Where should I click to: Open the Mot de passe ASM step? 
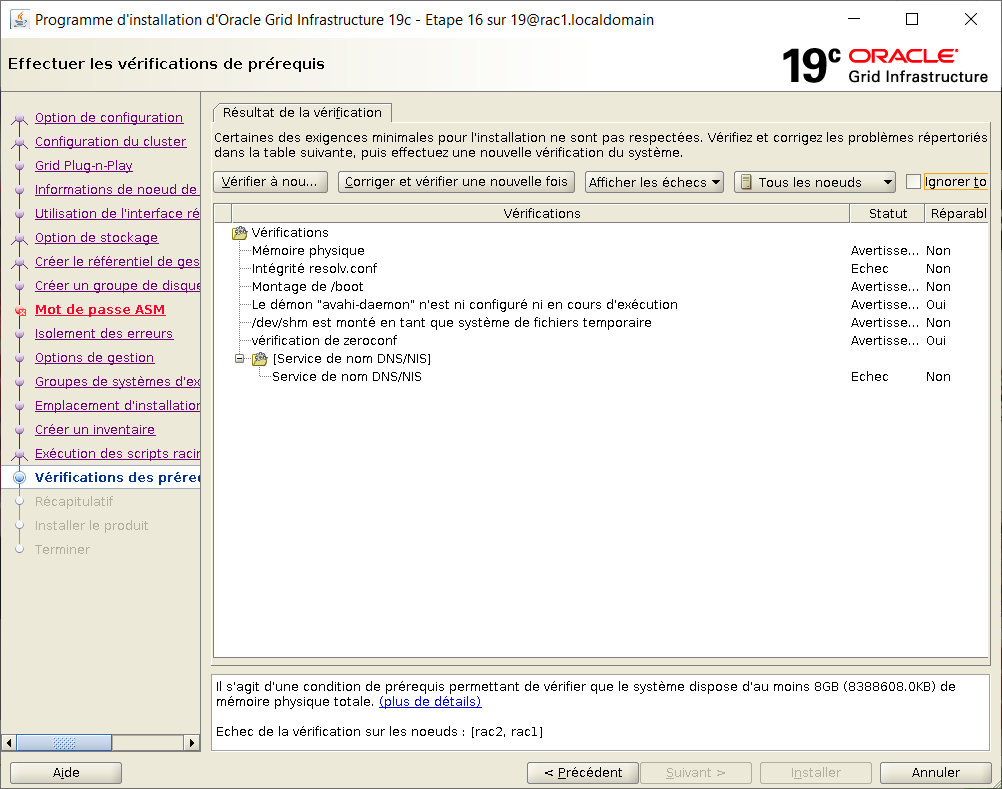point(100,310)
